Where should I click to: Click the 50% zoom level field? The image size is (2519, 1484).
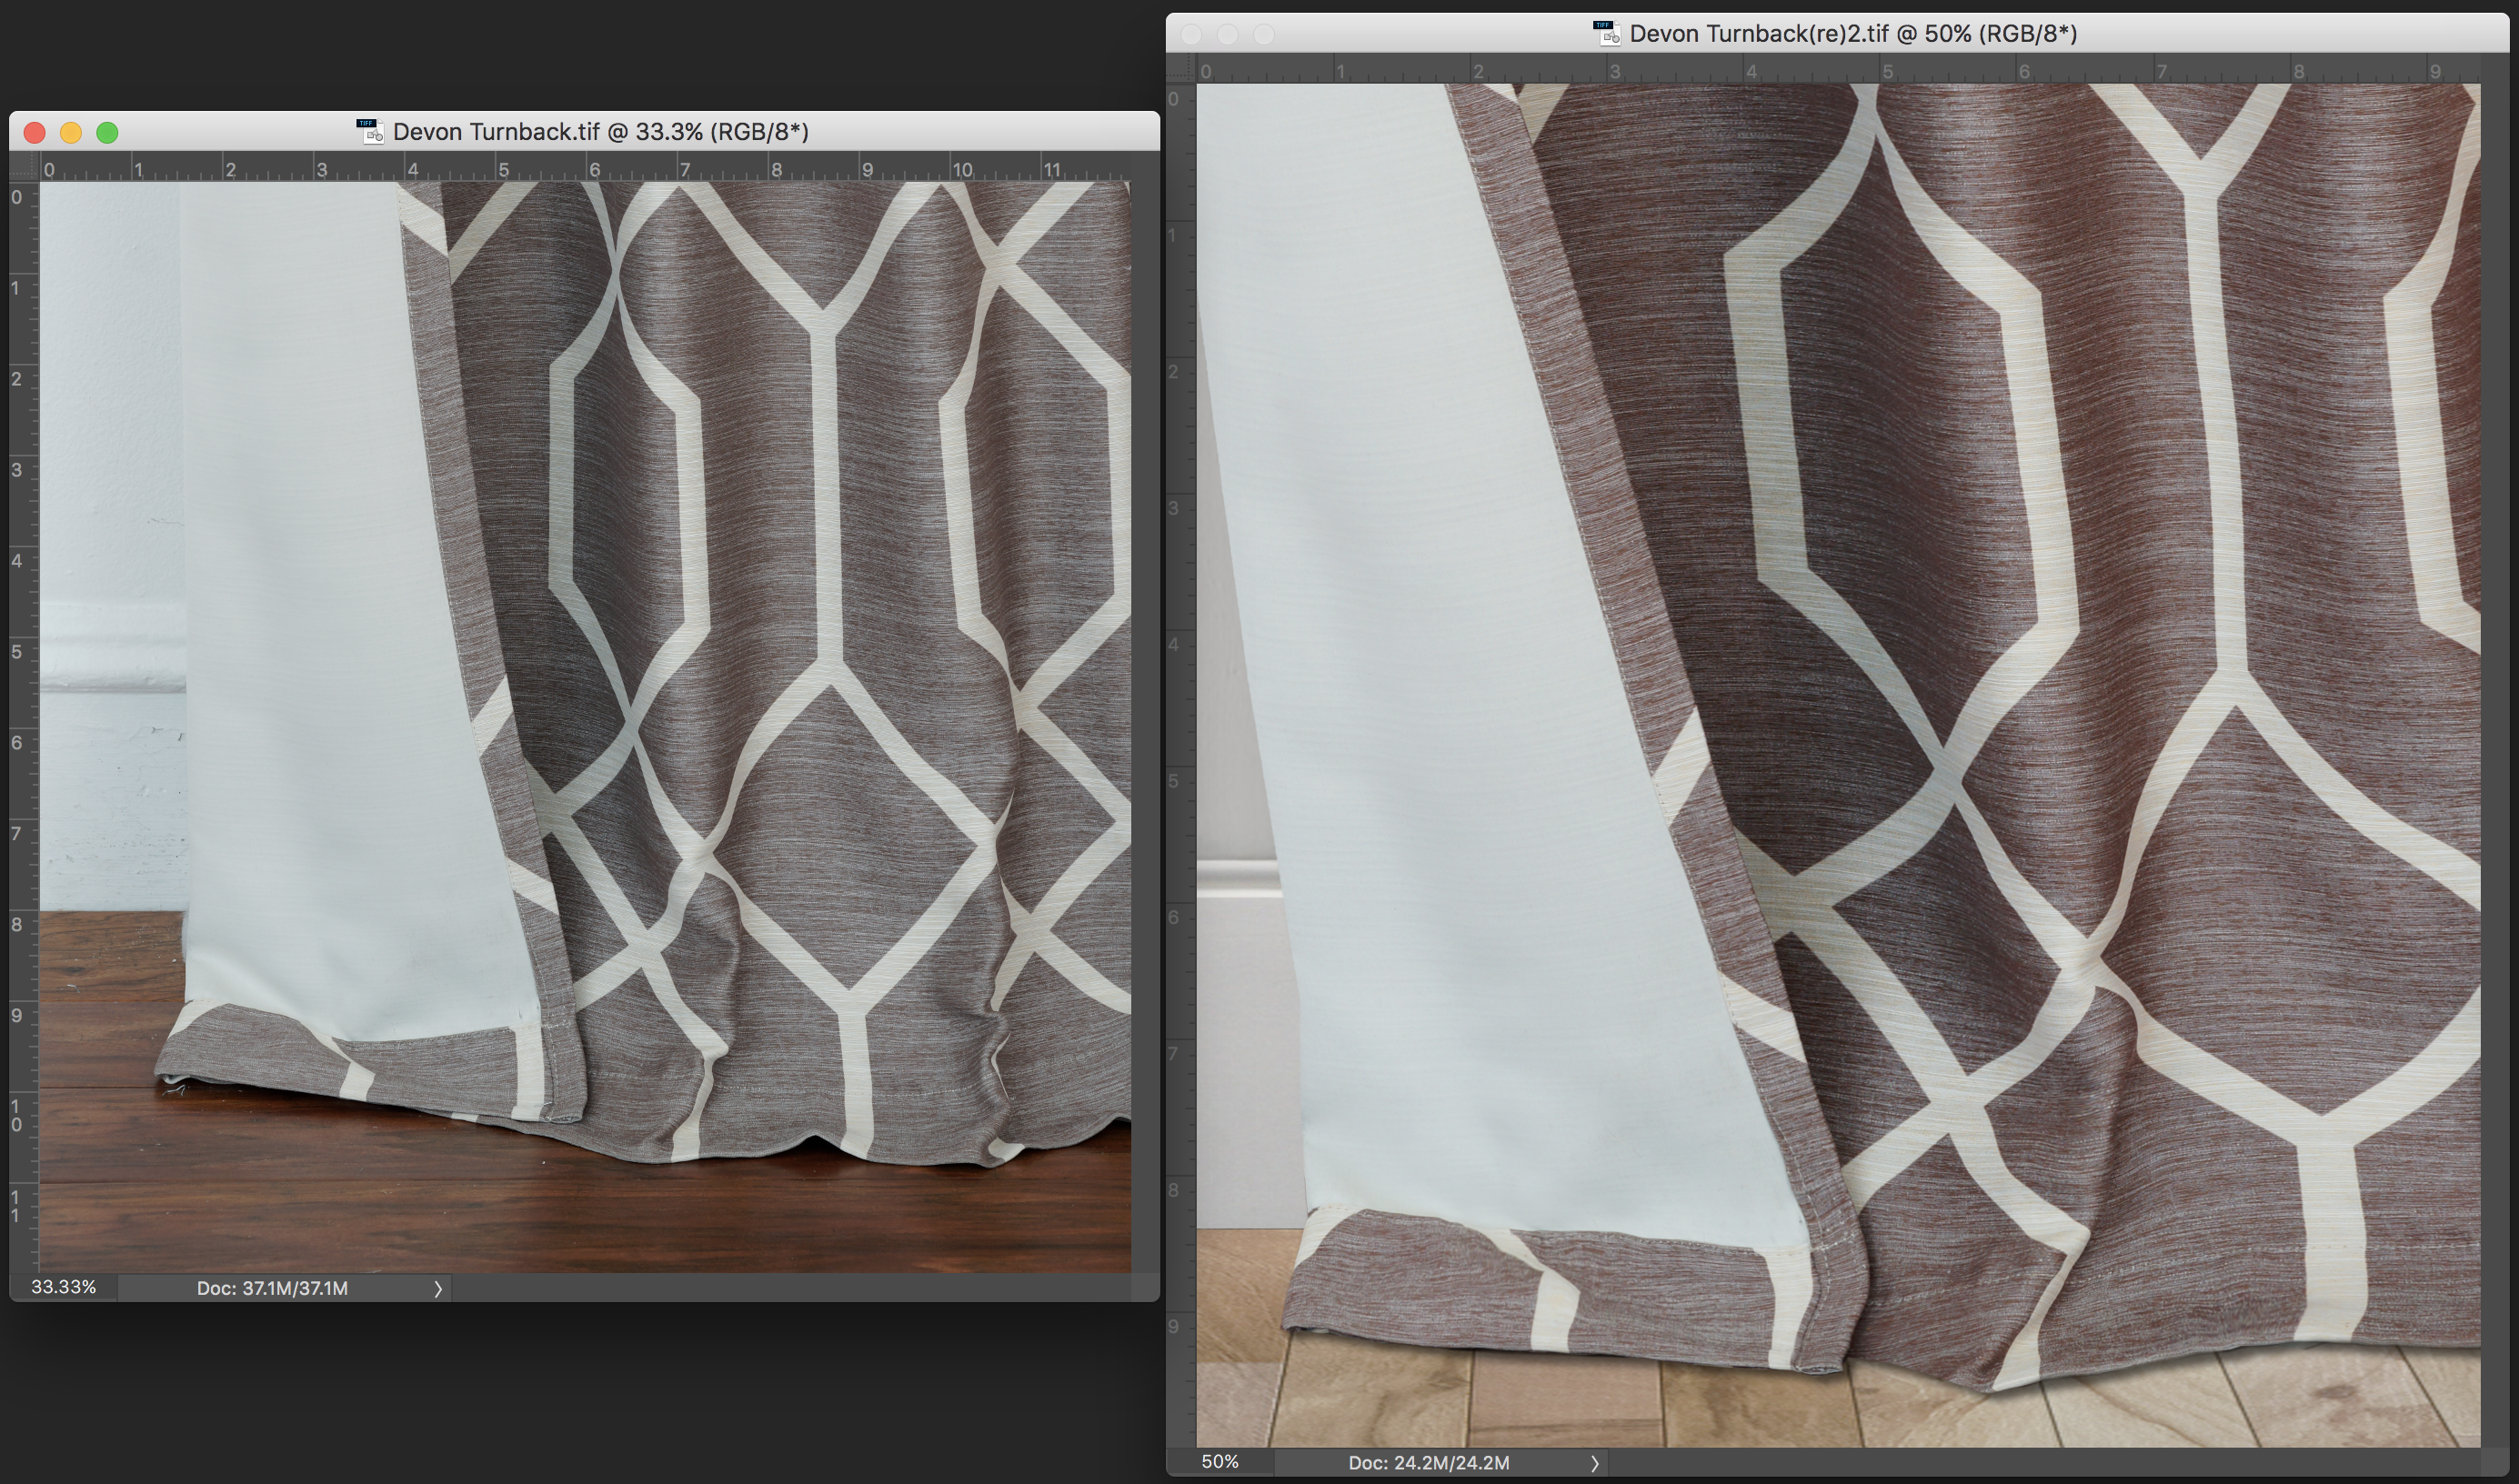click(x=1219, y=1461)
